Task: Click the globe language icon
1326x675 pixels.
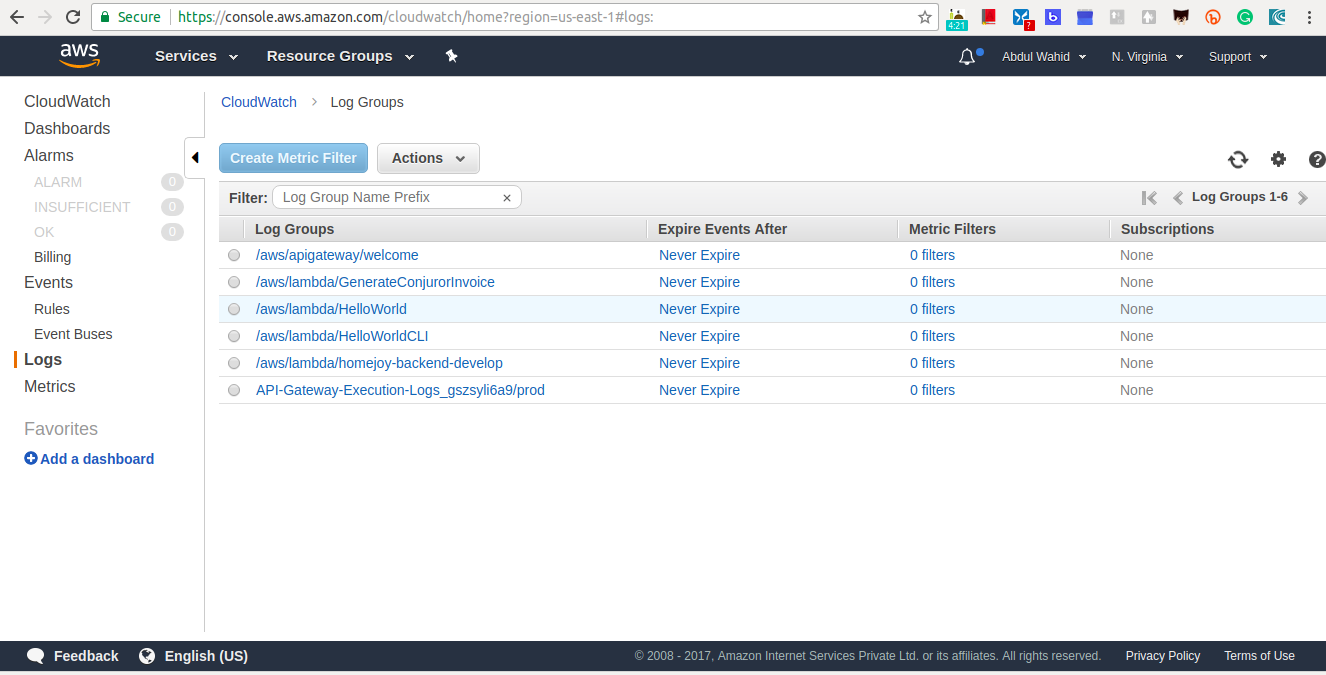Action: pyautogui.click(x=147, y=656)
